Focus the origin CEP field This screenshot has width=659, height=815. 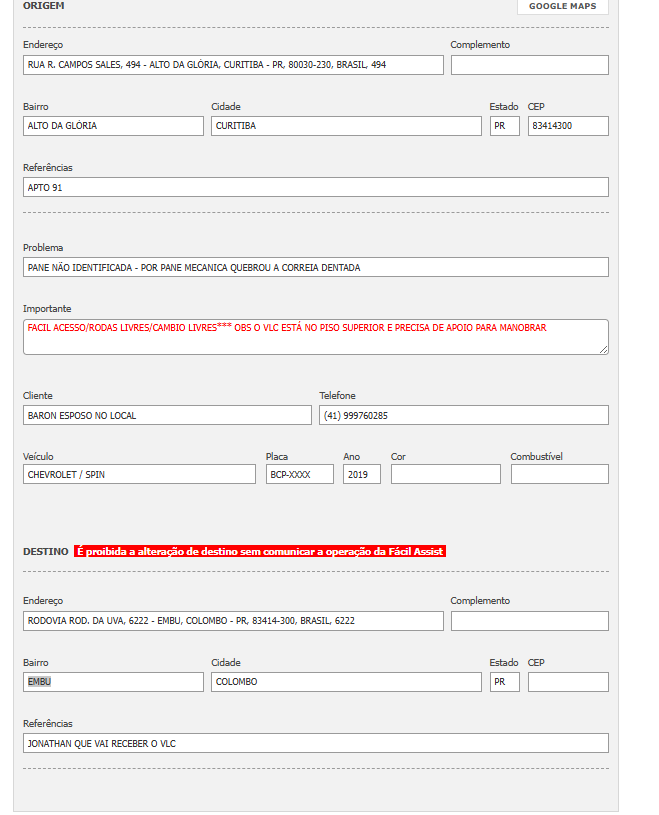(x=568, y=126)
